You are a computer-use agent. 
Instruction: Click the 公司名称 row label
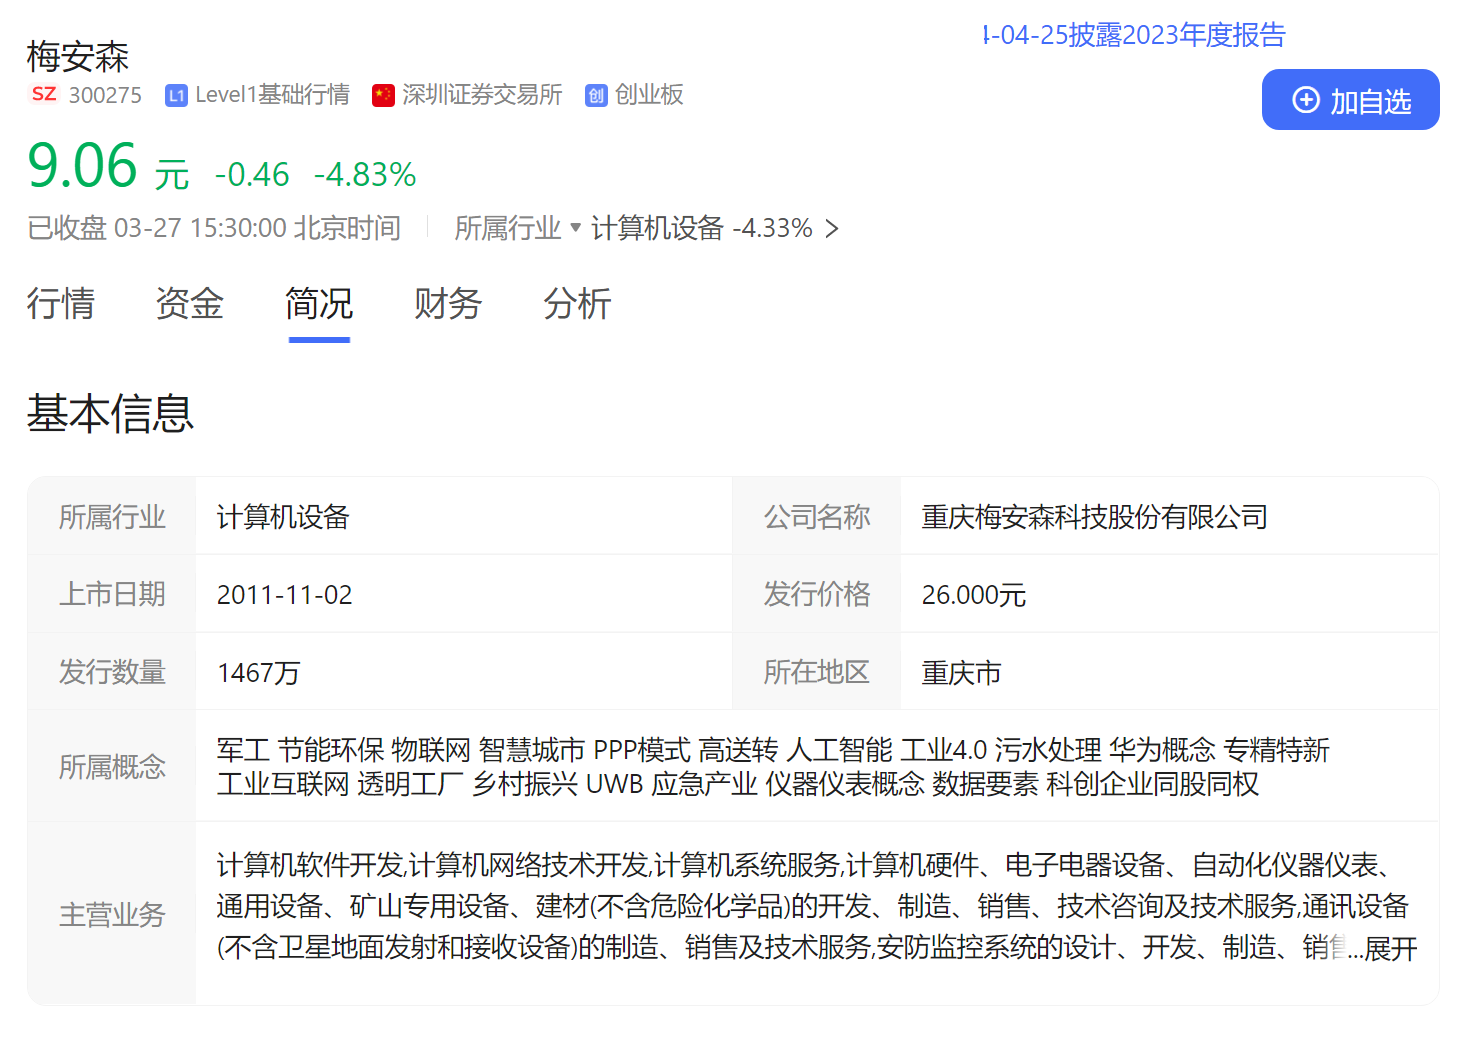tap(817, 517)
